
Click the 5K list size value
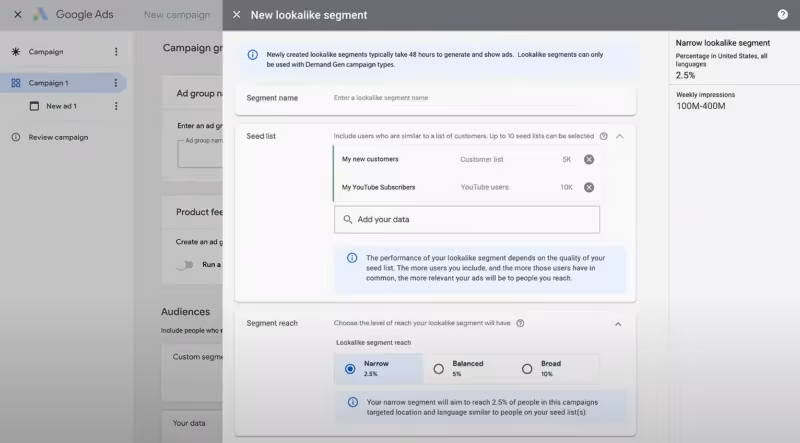pyautogui.click(x=567, y=159)
